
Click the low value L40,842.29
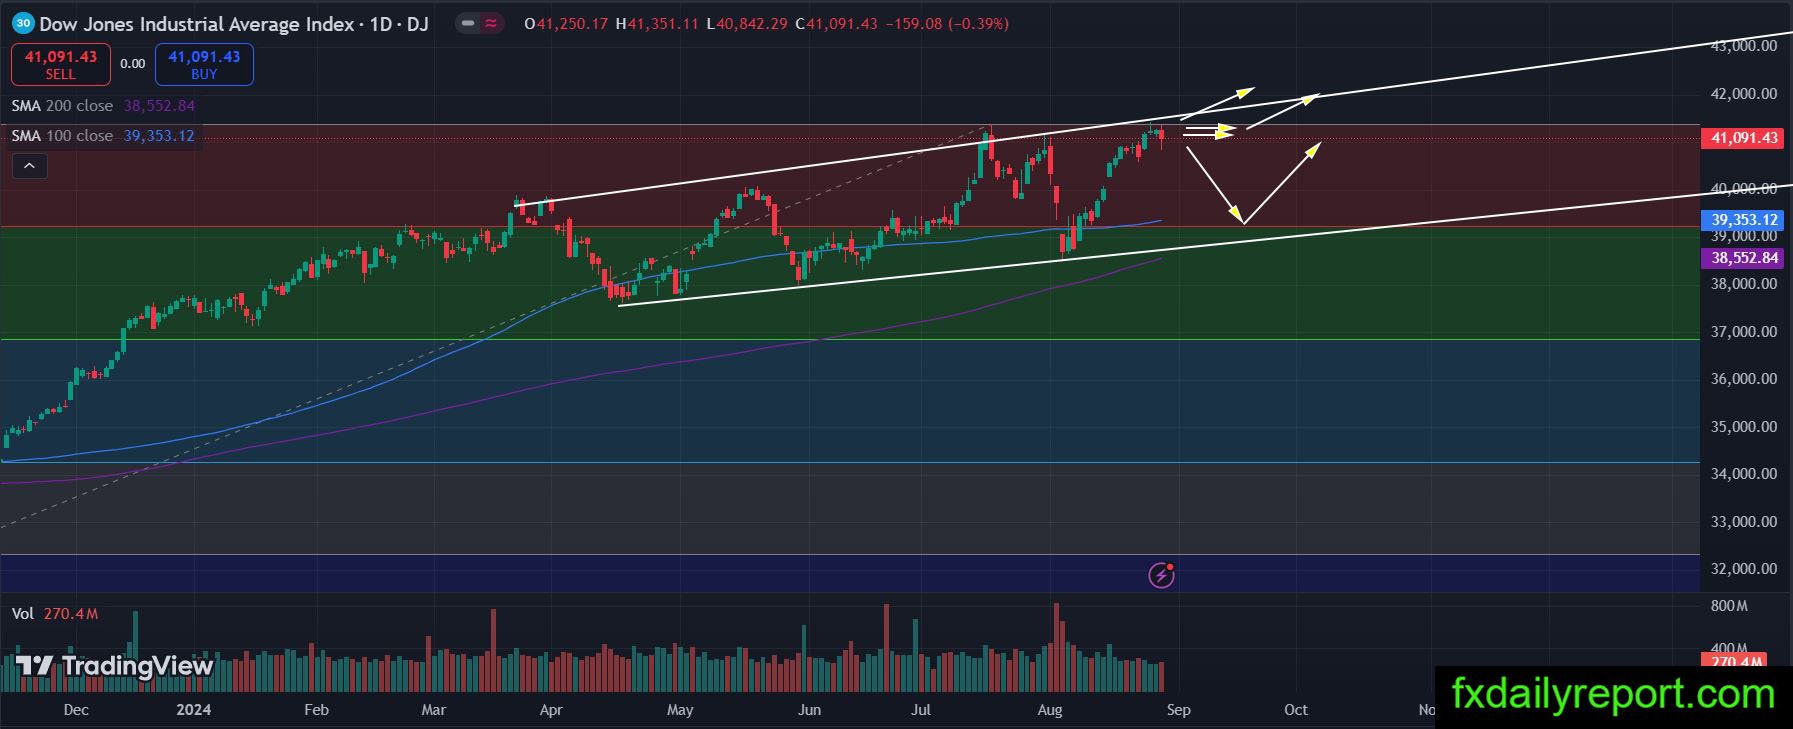click(x=746, y=24)
